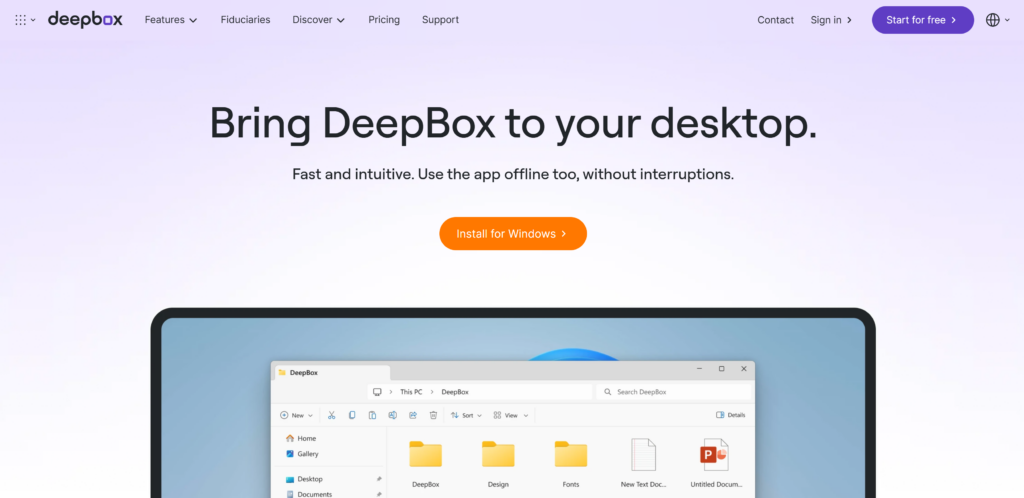Click the deepbox logo

click(x=85, y=20)
